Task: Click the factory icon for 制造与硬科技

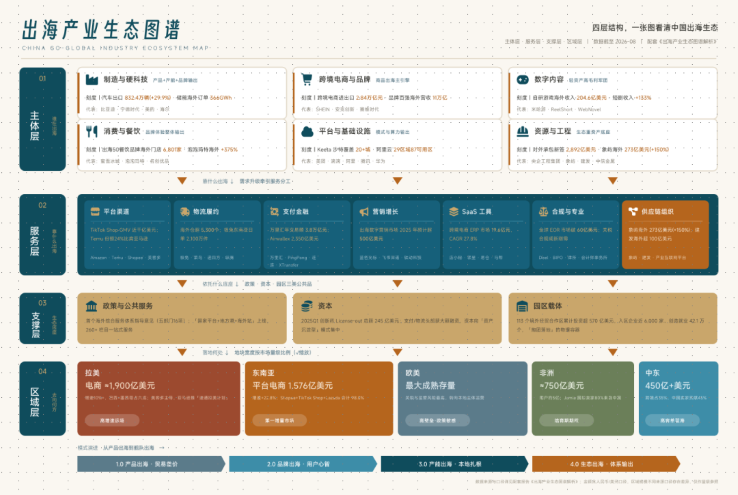Action: pyautogui.click(x=92, y=80)
